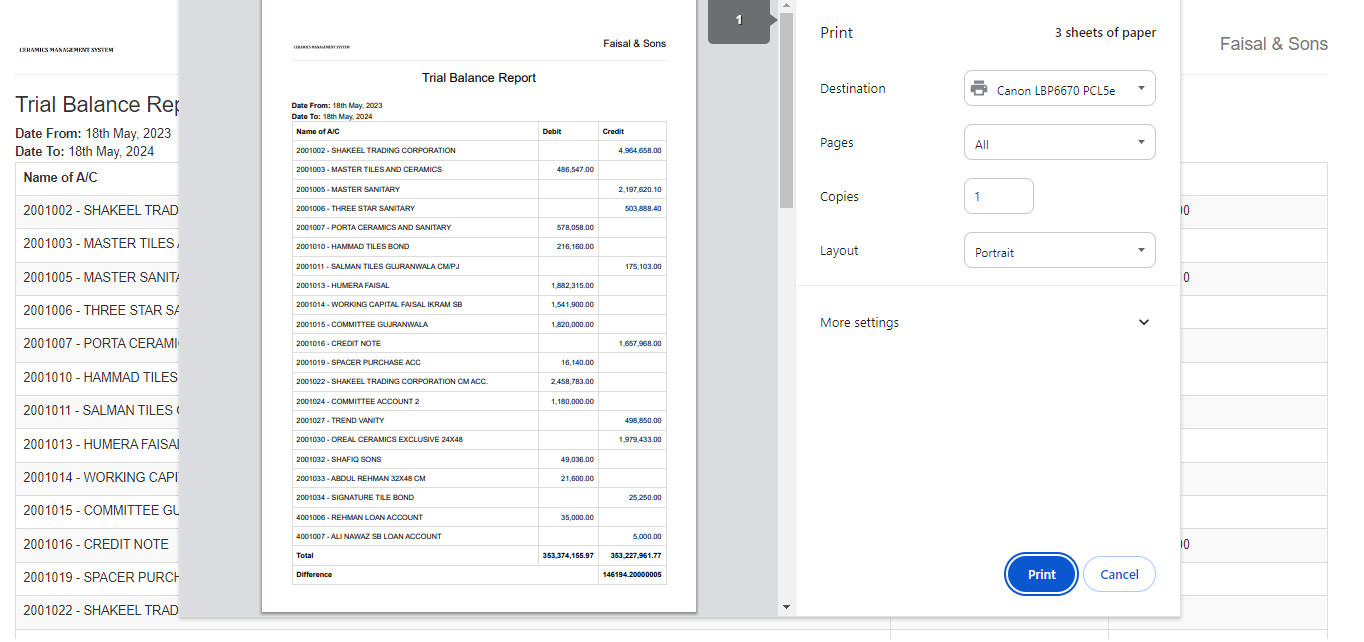This screenshot has width=1364, height=642.
Task: Click the Trial Balance Report title in the preview
Action: (479, 78)
